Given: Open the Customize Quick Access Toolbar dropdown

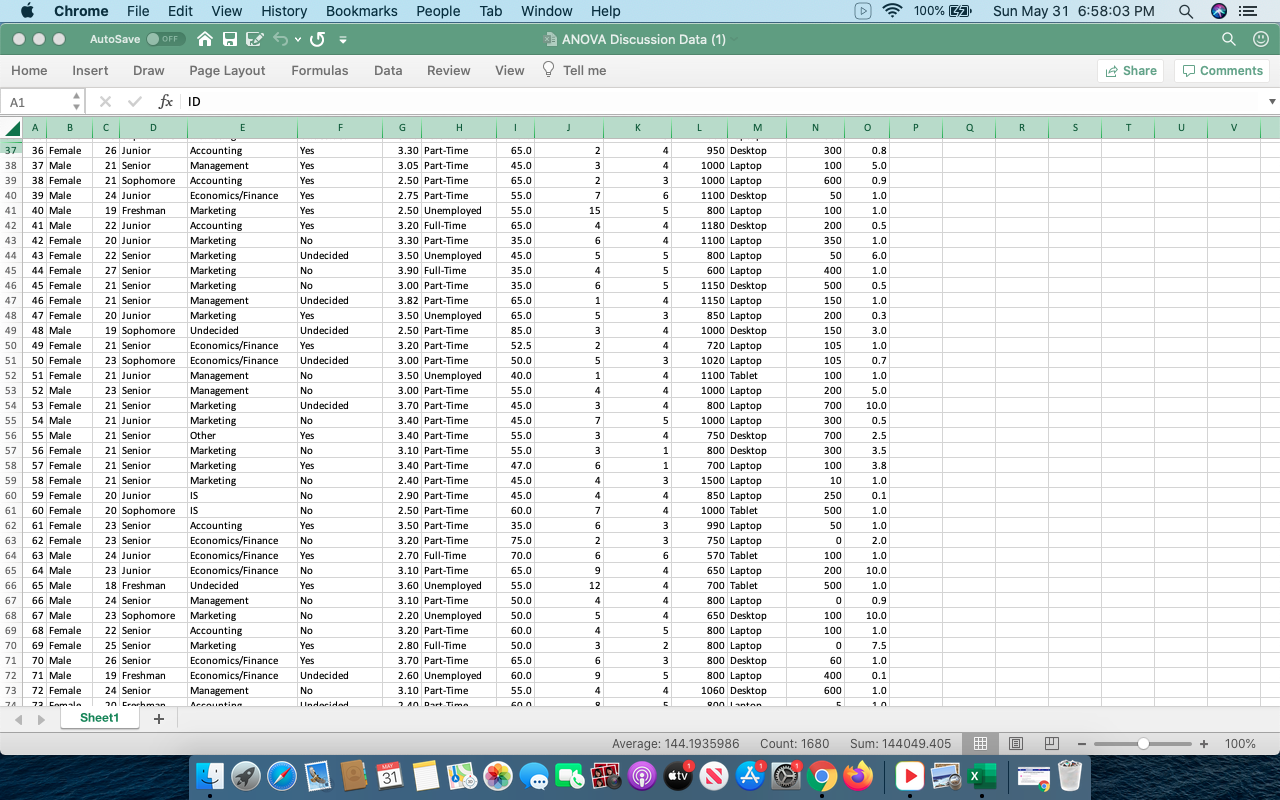Looking at the screenshot, I should (343, 40).
